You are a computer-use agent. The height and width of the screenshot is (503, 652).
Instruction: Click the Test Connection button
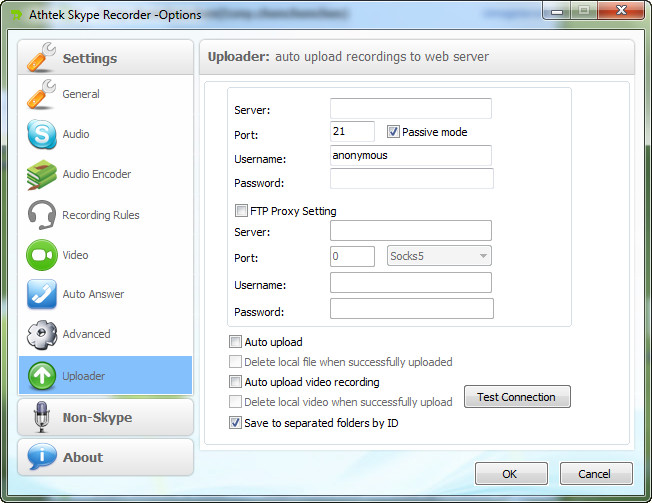[x=517, y=397]
